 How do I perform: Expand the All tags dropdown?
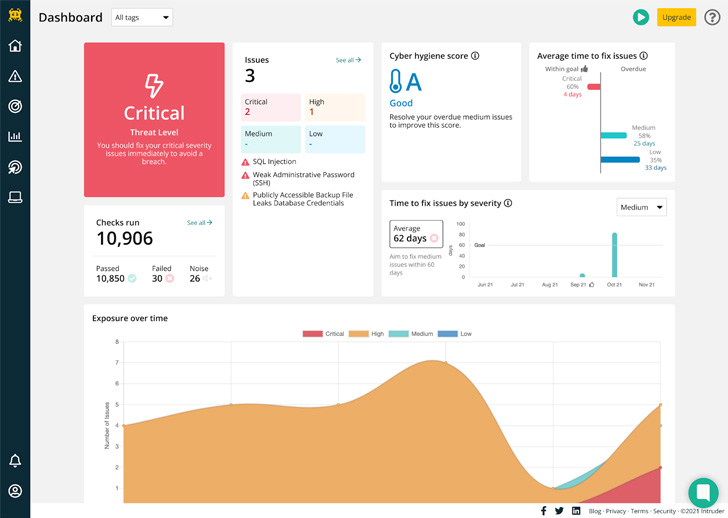pos(142,17)
